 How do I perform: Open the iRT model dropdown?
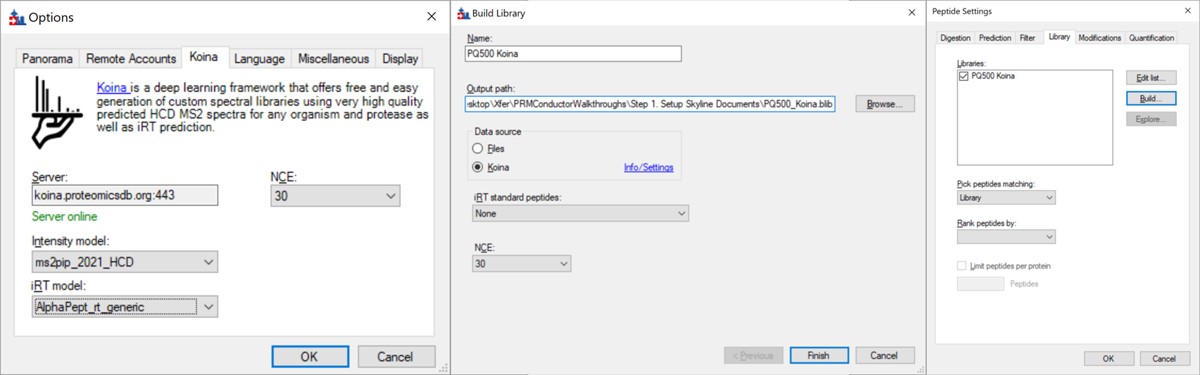click(124, 307)
